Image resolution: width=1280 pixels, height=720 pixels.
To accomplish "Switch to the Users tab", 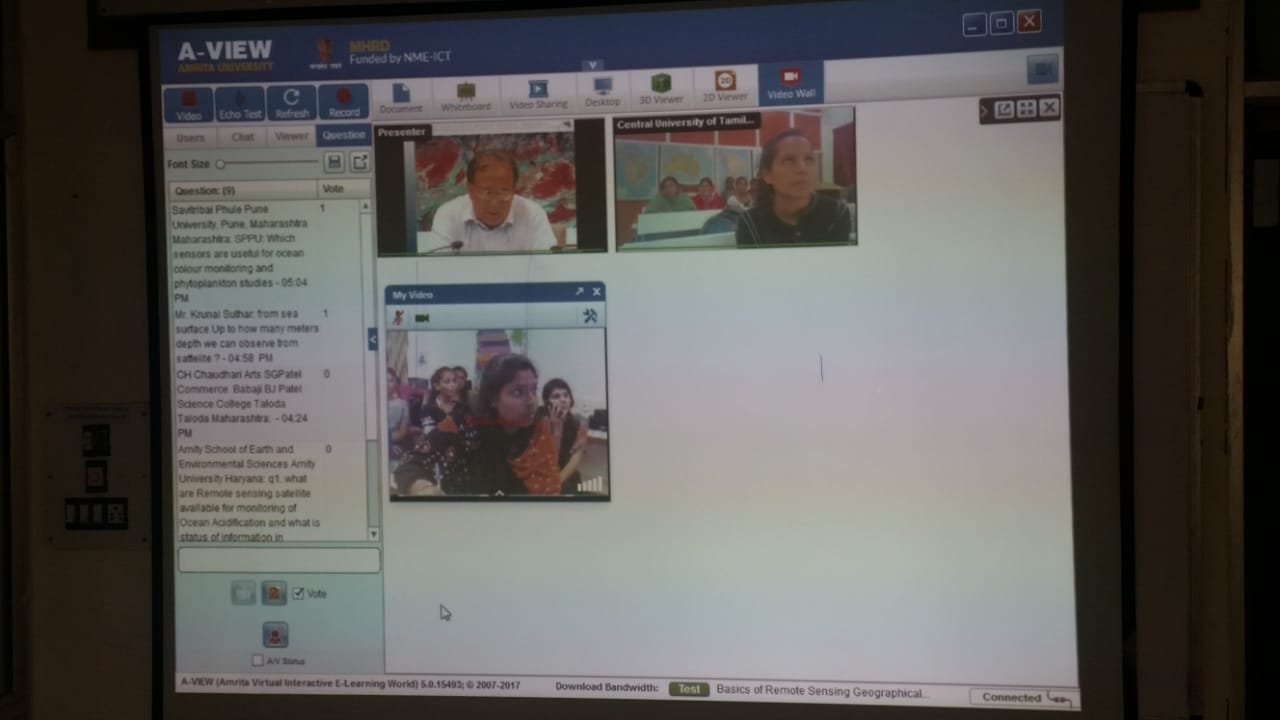I will [x=190, y=138].
